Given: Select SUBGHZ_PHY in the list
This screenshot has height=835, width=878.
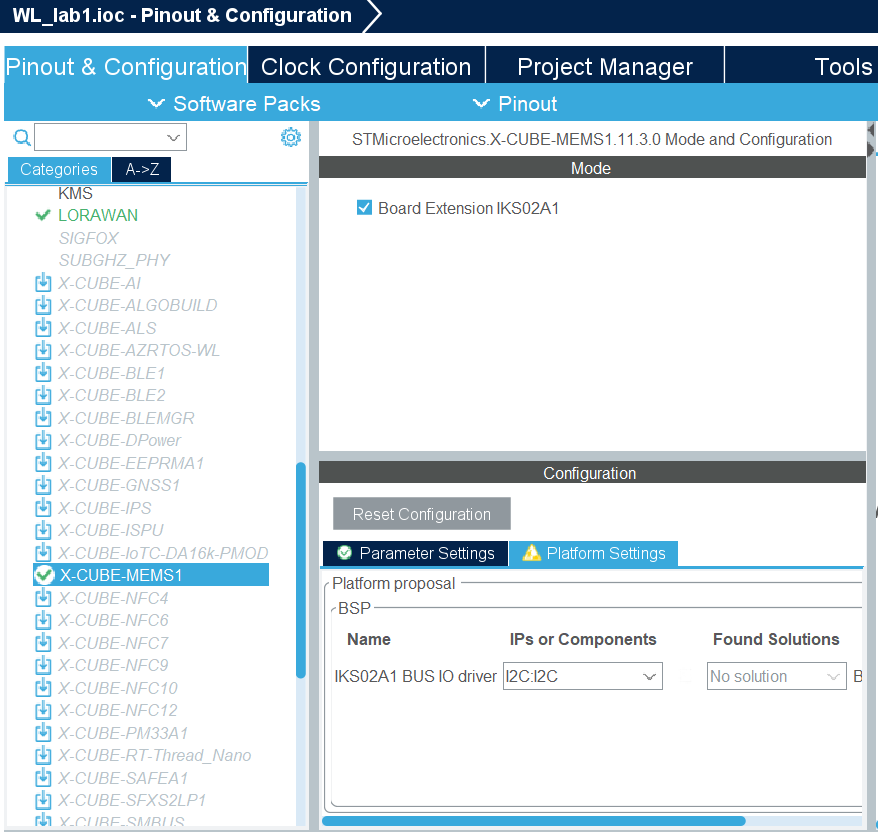Looking at the screenshot, I should 114,260.
